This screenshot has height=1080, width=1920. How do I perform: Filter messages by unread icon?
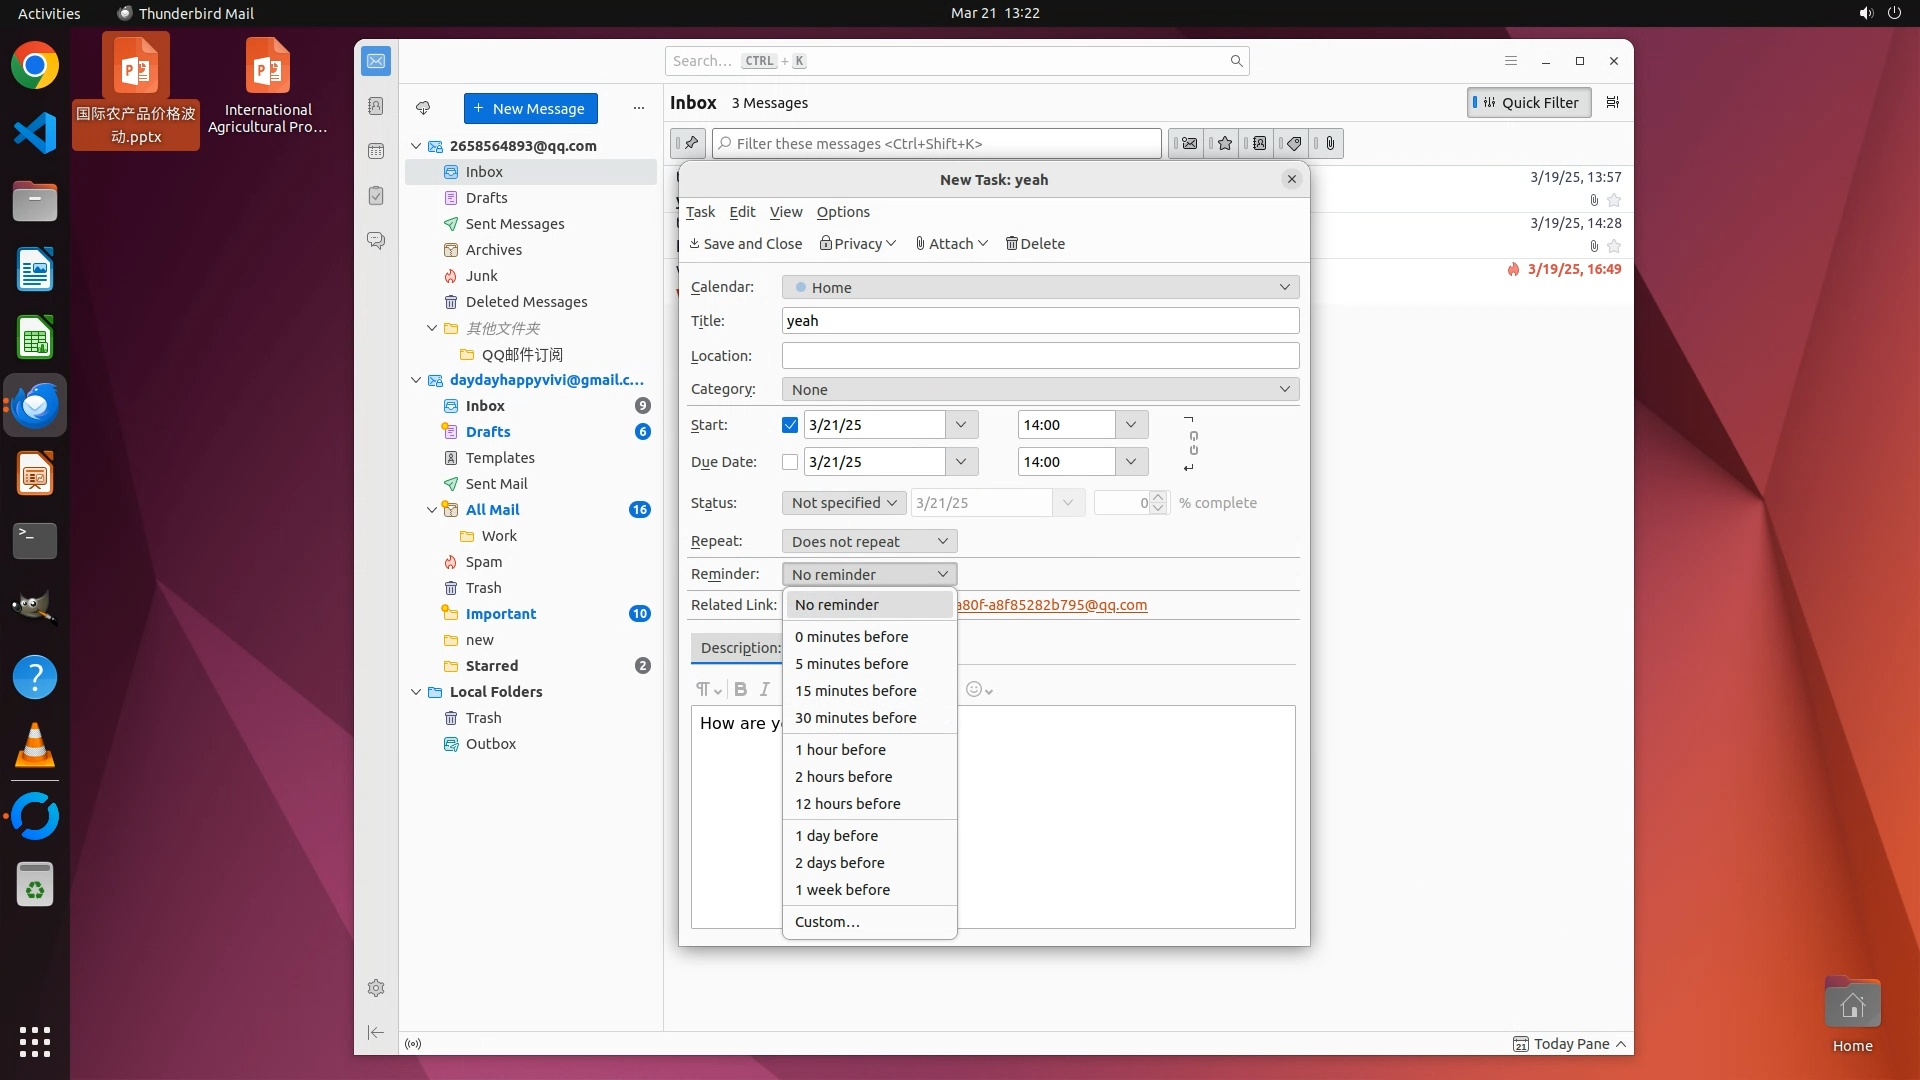[1189, 143]
